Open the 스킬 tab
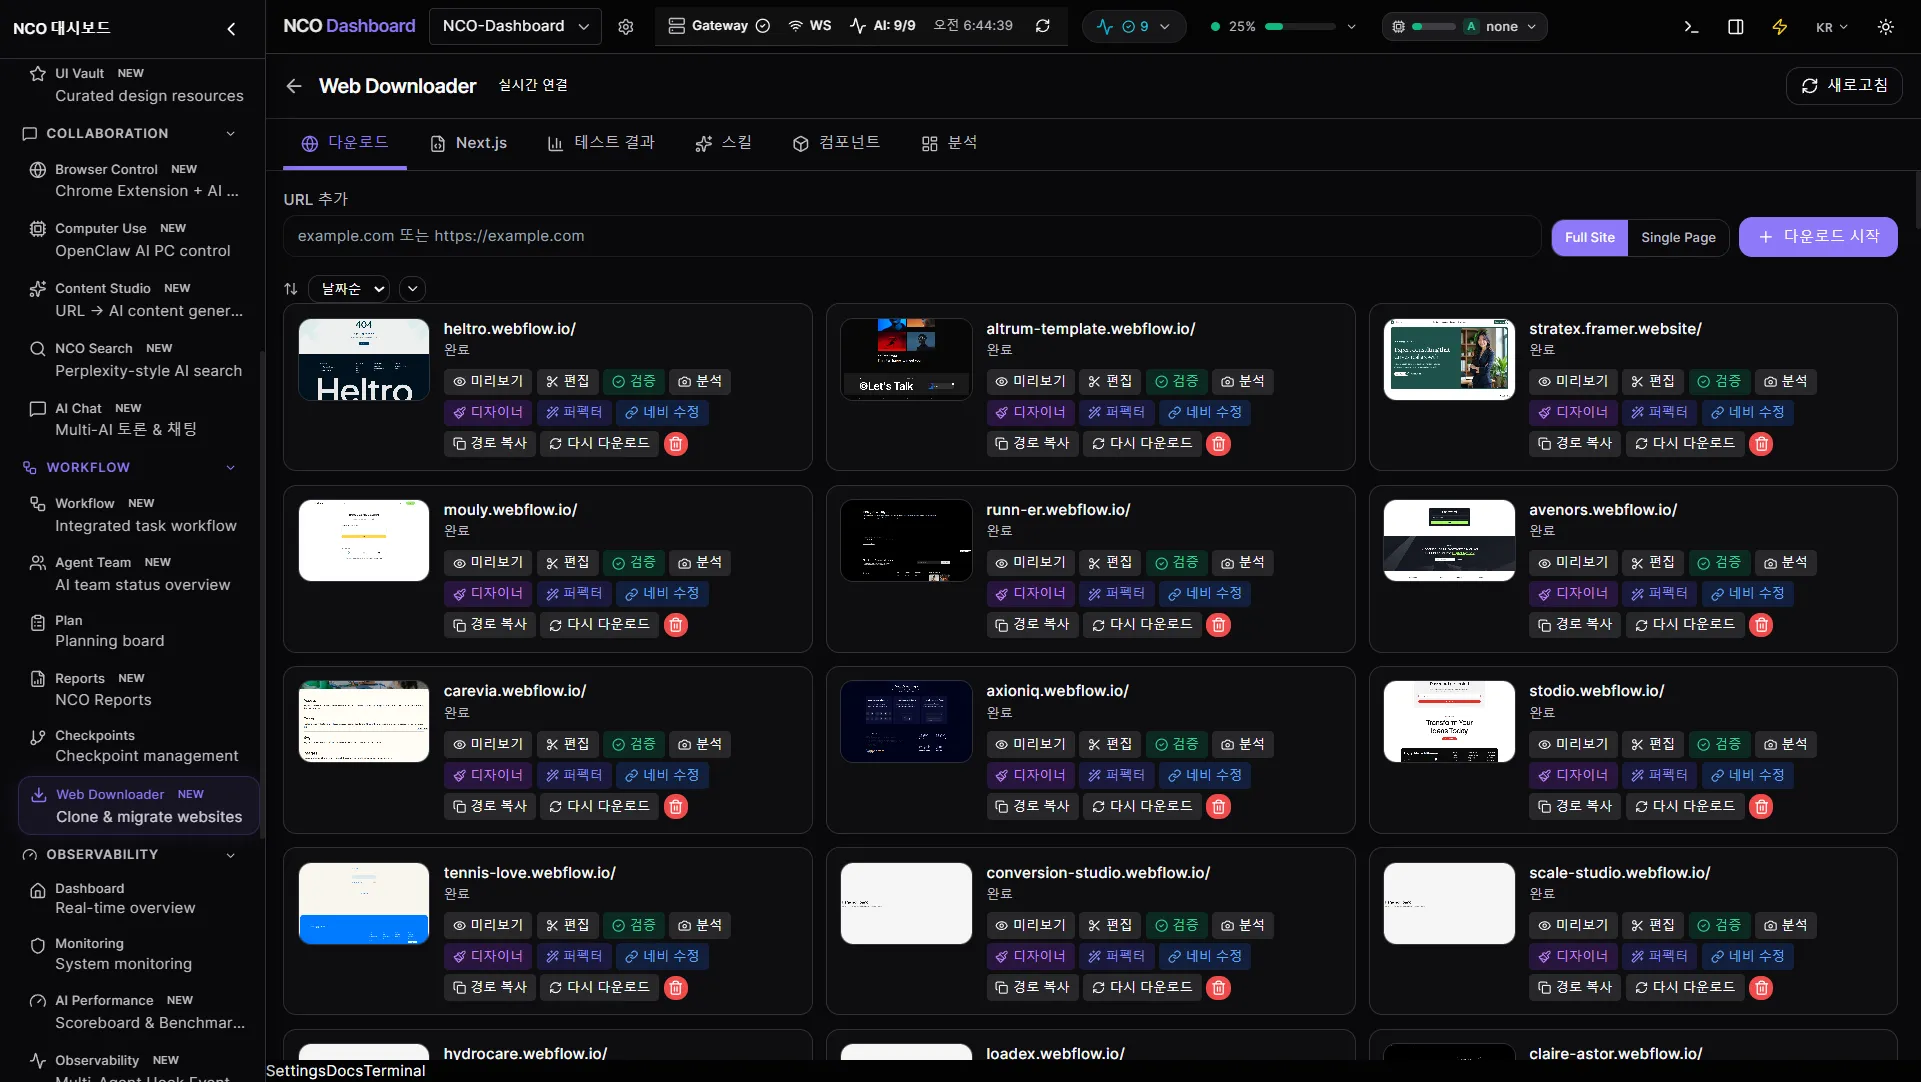 click(x=723, y=144)
